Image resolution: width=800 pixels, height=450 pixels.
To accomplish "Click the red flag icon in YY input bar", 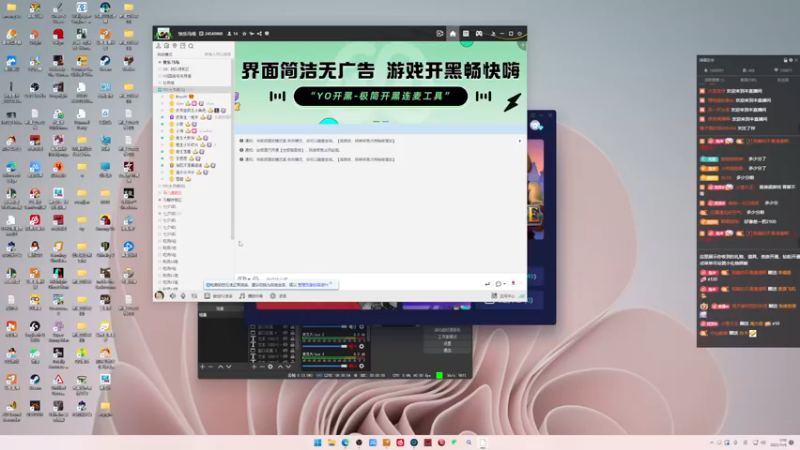I will click(514, 283).
